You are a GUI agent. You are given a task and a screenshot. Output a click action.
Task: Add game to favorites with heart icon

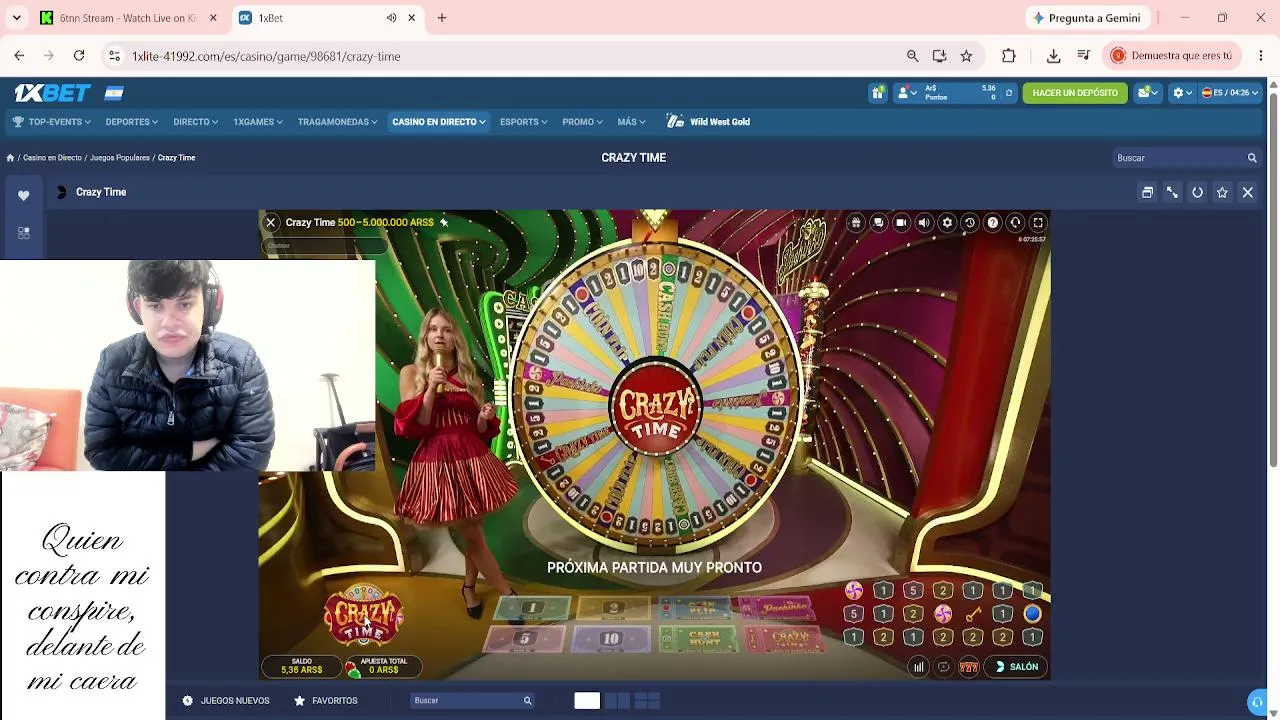coord(24,196)
